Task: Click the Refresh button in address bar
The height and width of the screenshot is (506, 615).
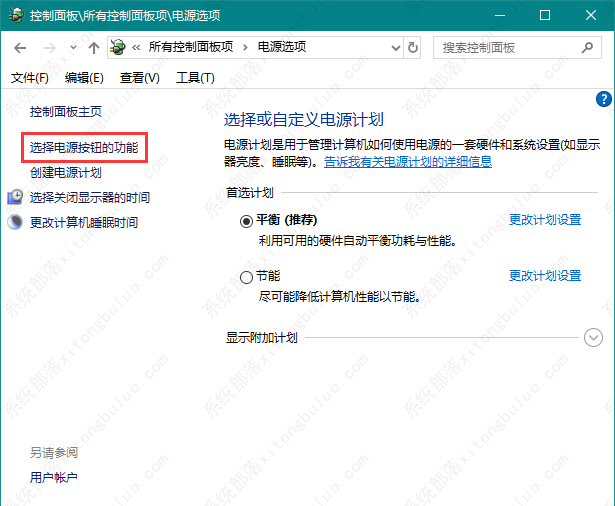Action: [414, 48]
